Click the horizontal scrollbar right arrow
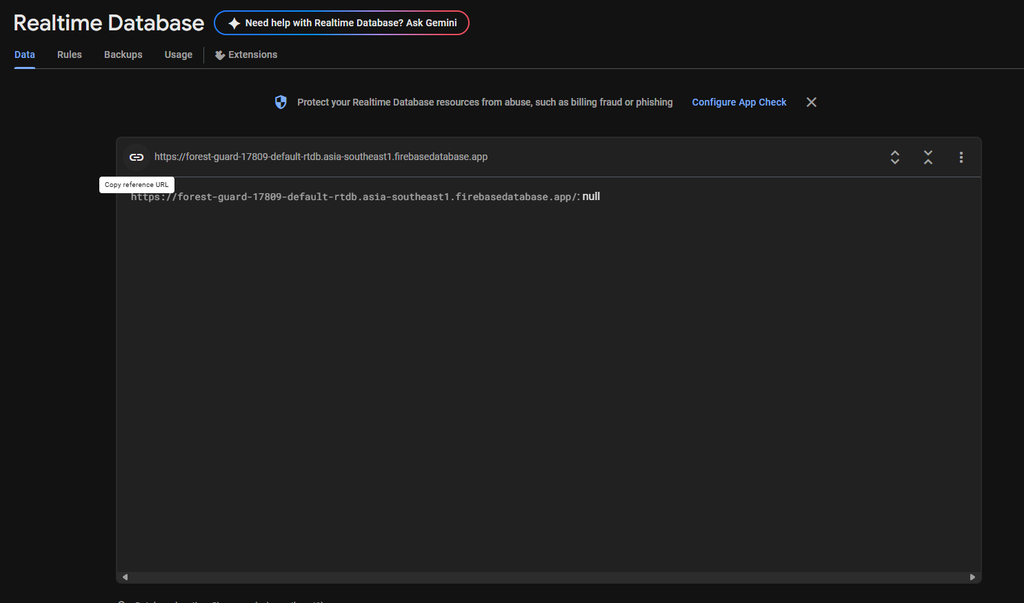 [972, 577]
